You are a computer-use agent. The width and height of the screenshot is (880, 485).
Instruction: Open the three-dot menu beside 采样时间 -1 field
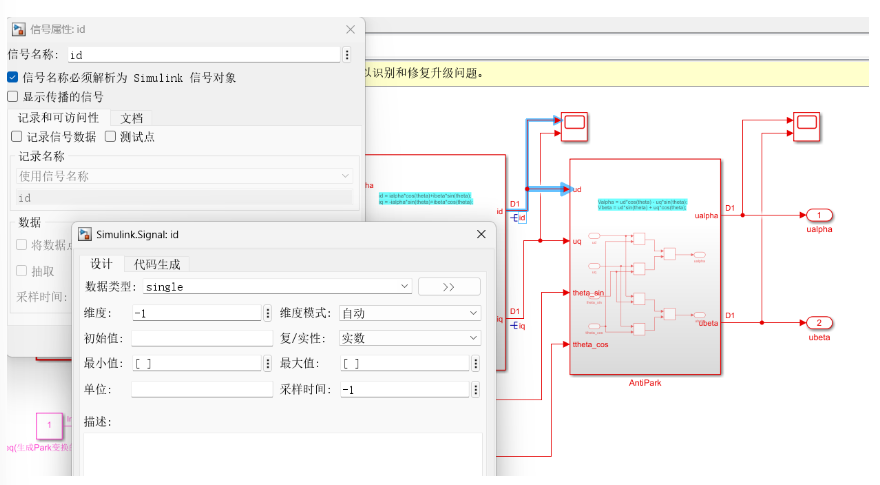pos(475,390)
